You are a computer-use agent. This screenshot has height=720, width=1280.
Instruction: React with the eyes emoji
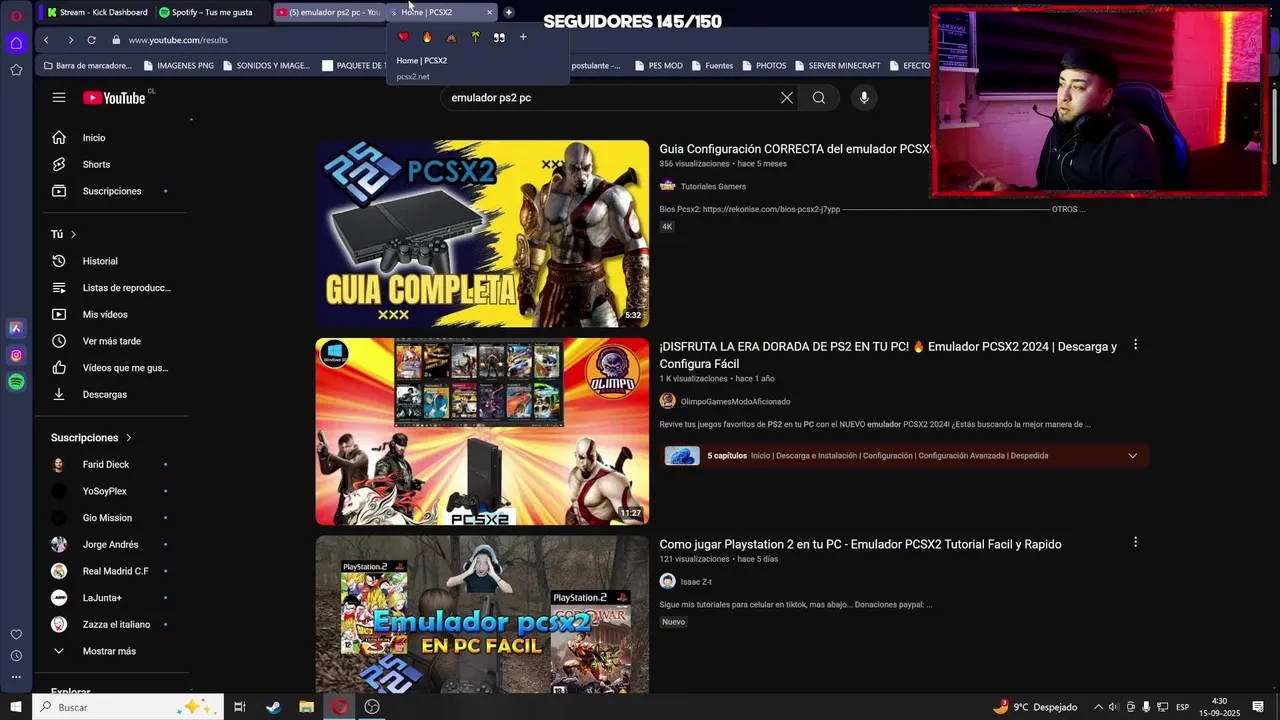[499, 37]
